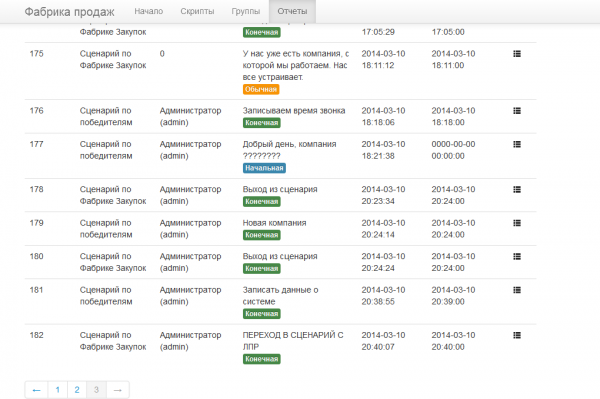
Task: Click the previous page left arrow
Action: pyautogui.click(x=36, y=390)
